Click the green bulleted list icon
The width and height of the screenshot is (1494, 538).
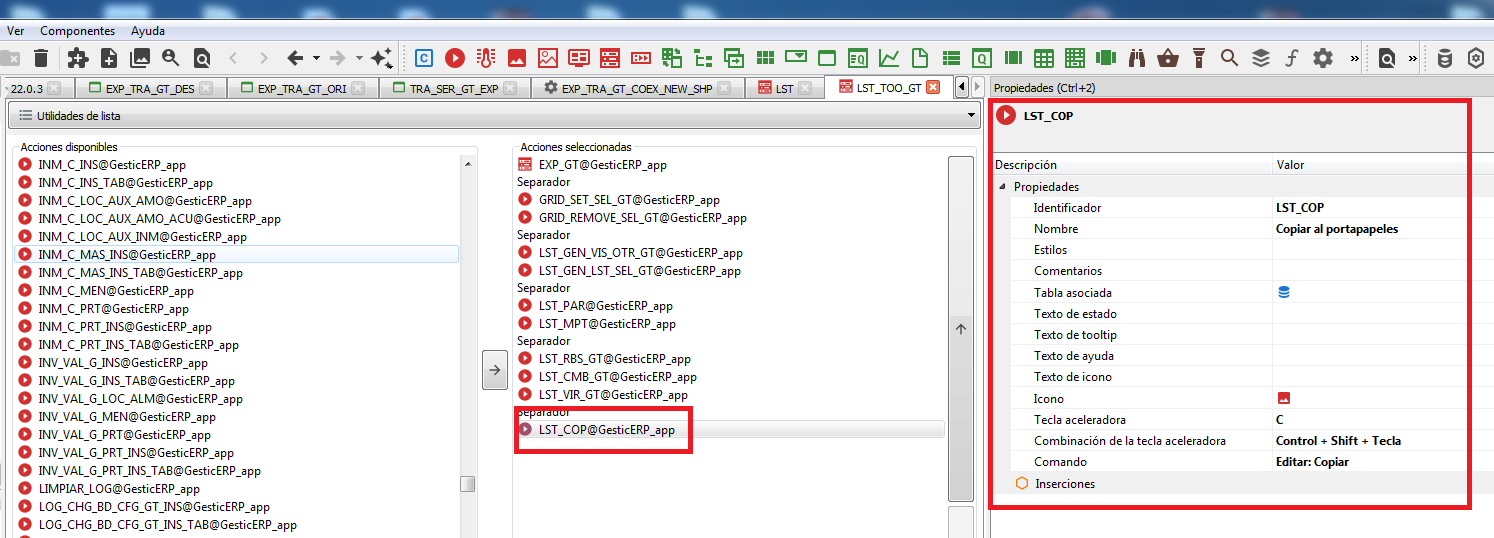[x=951, y=58]
